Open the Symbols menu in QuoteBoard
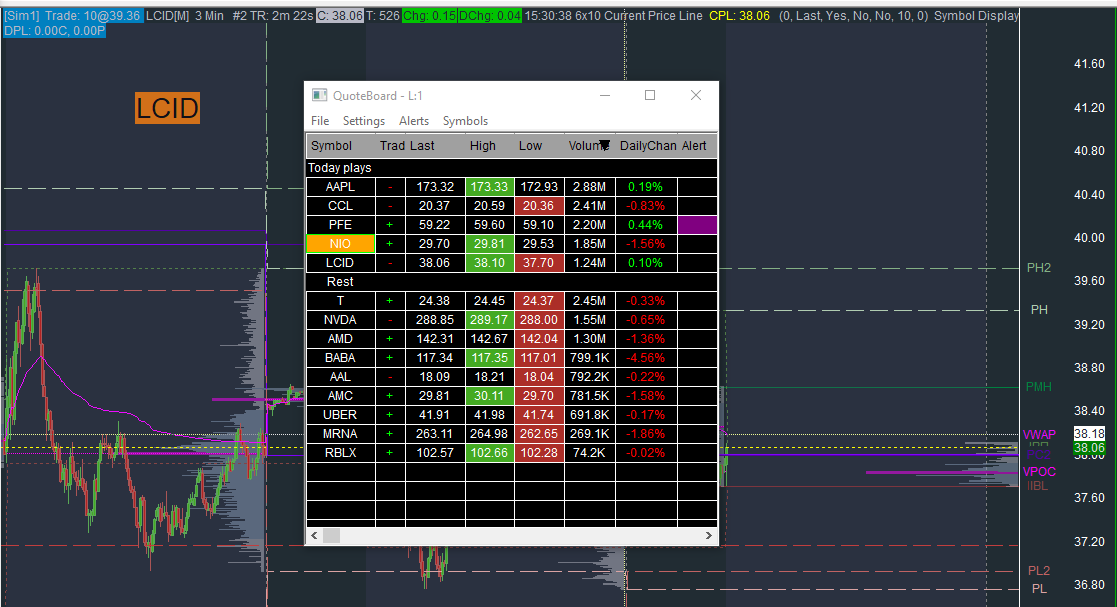The image size is (1117, 607). 465,121
